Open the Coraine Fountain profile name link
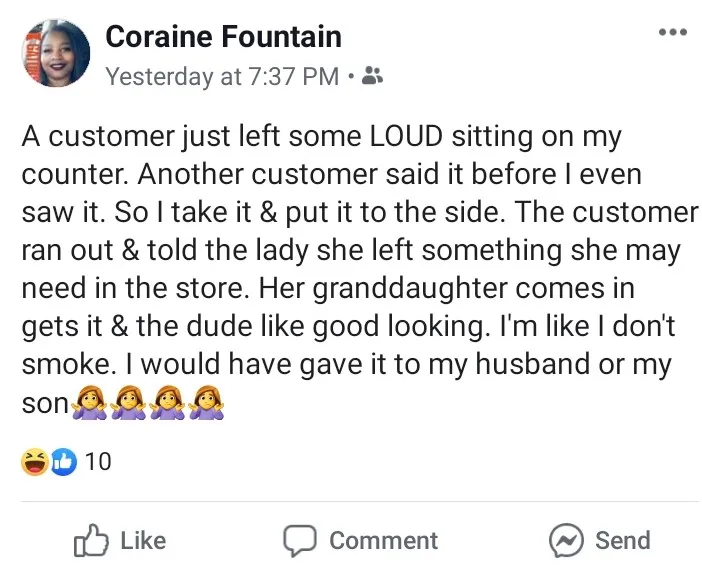Screen dimensions: 702x574 pos(223,37)
